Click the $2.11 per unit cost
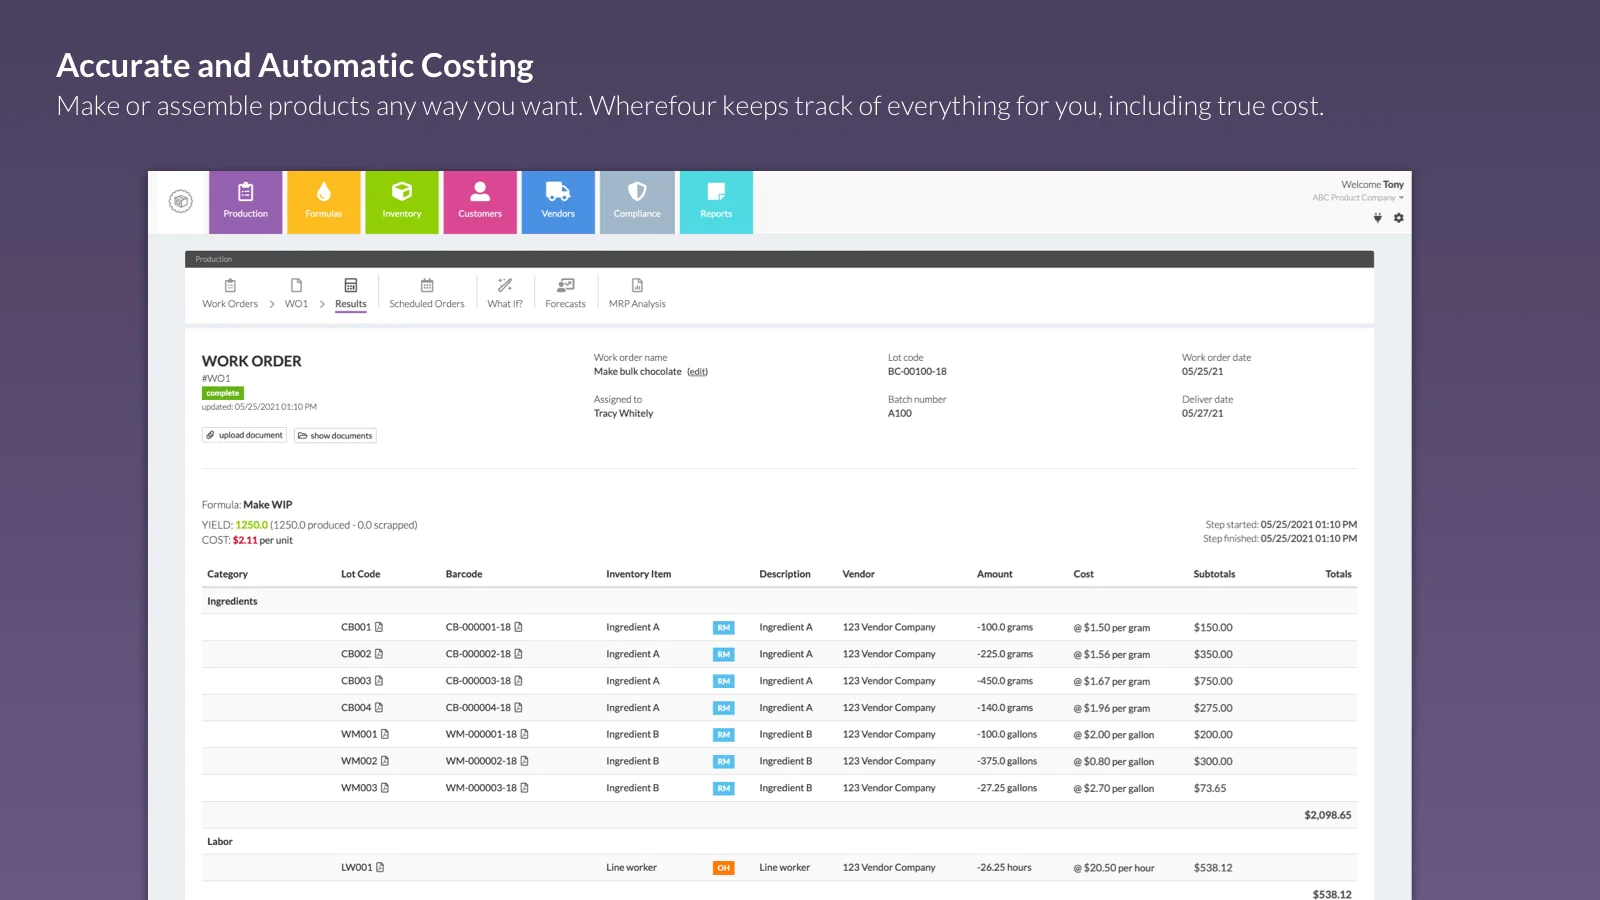The width and height of the screenshot is (1600, 900). coord(263,540)
